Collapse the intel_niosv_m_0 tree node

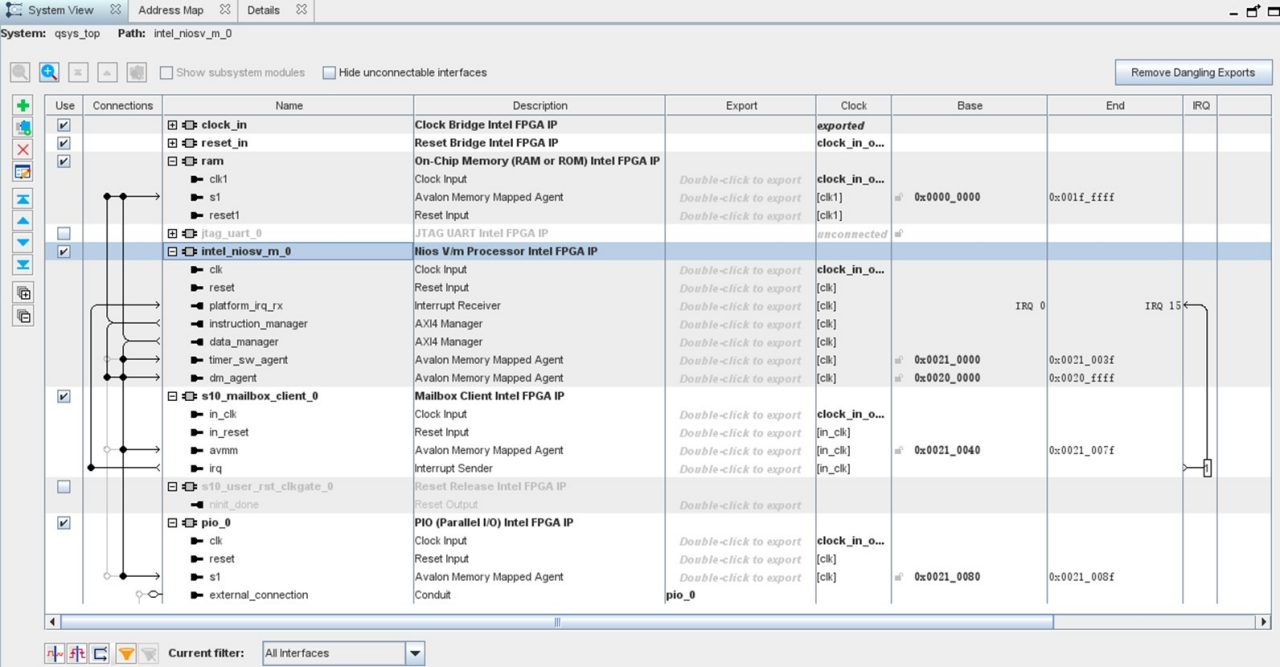tap(172, 251)
